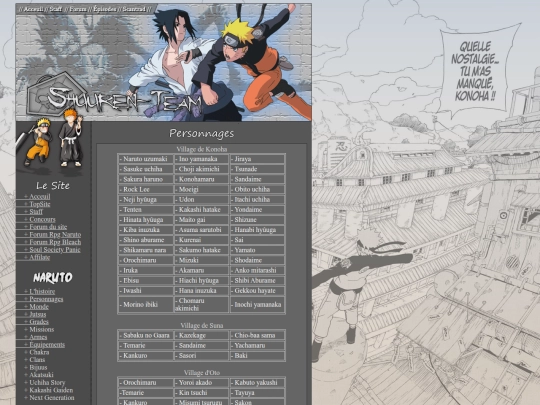The height and width of the screenshot is (405, 540).
Task: Select Hinata hyûuga character cell
Action: pyautogui.click(x=145, y=219)
